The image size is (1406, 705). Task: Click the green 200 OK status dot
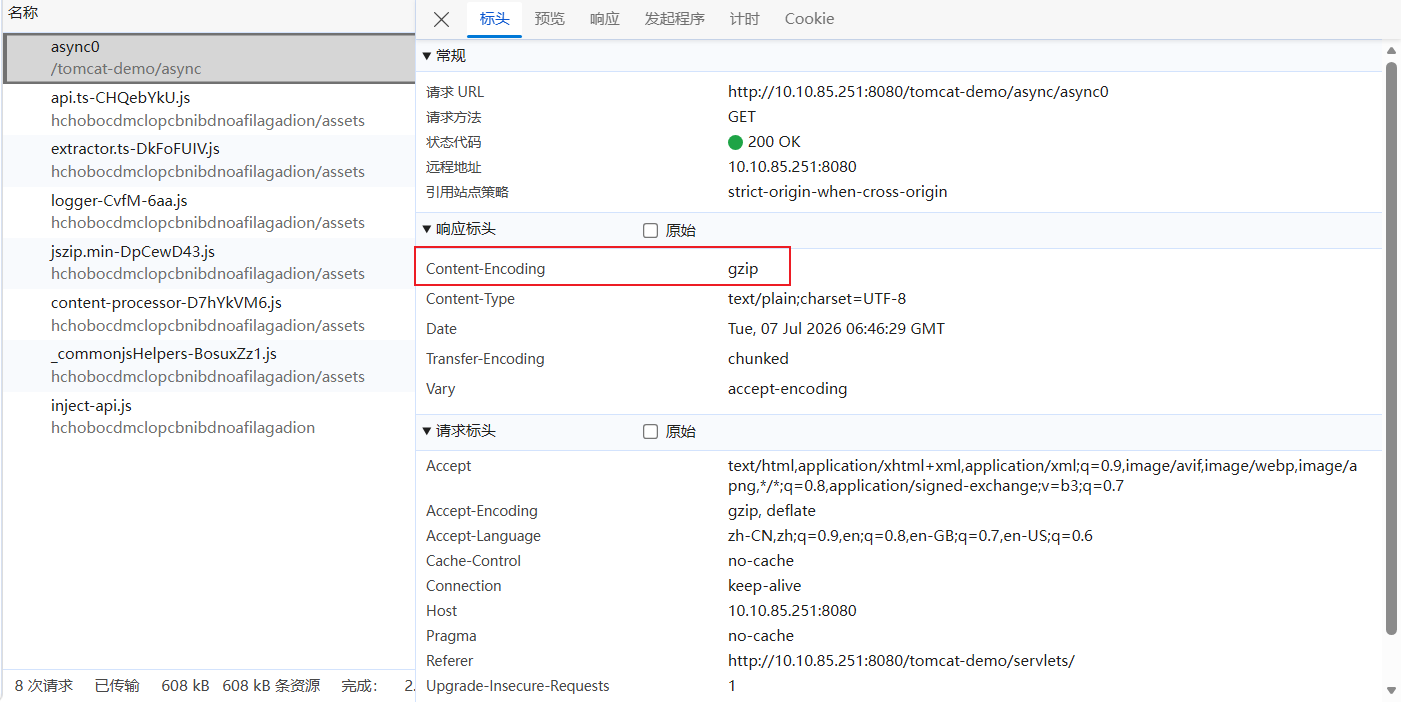735,142
